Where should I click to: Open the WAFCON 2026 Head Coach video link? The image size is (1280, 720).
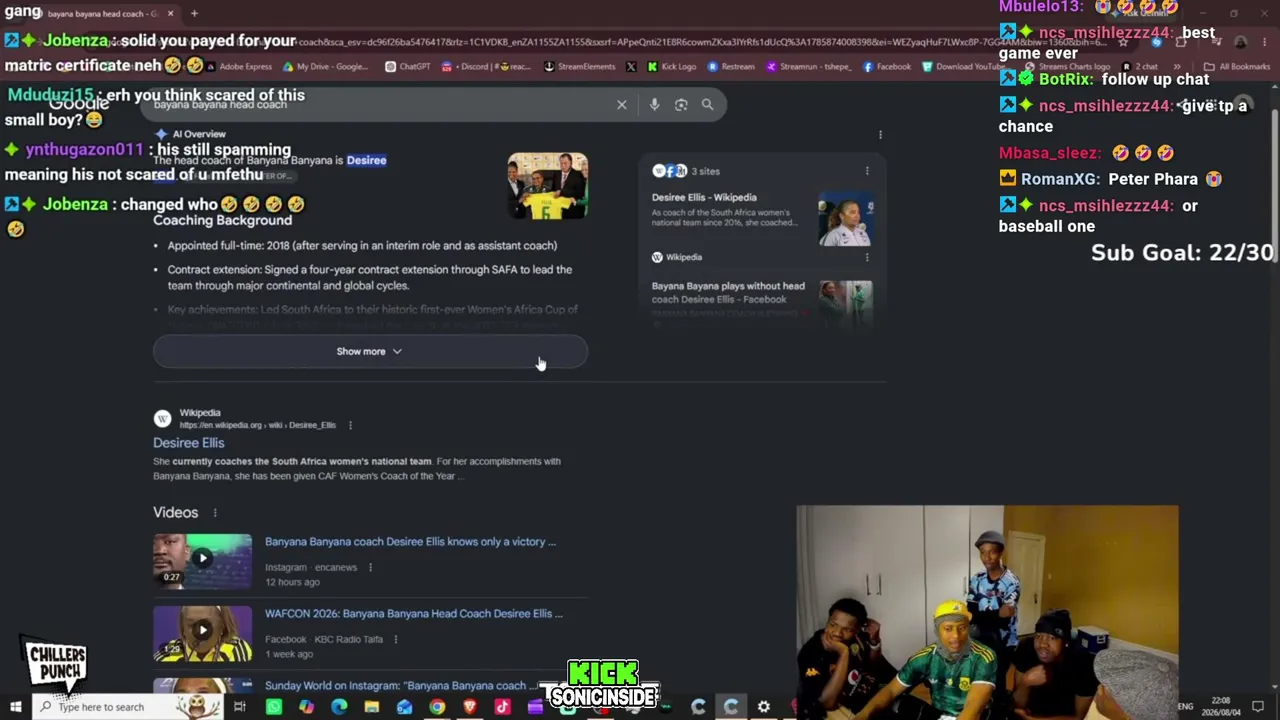pos(414,614)
